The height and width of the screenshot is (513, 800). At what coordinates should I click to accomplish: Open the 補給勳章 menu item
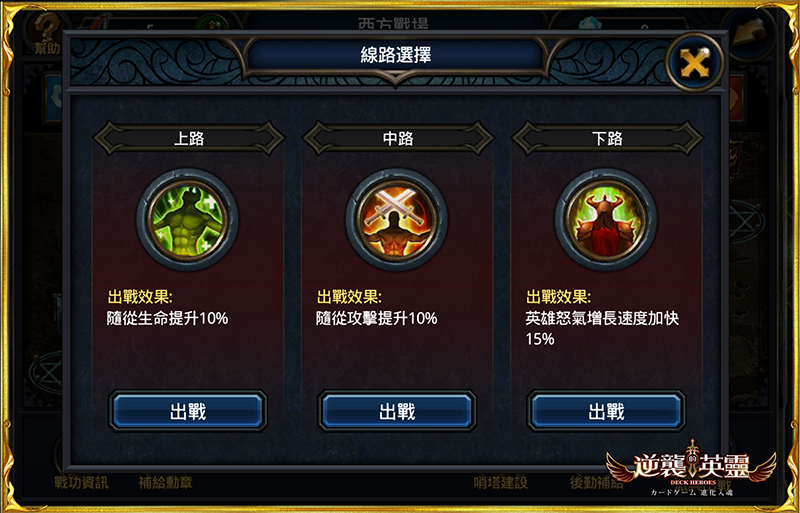click(165, 482)
